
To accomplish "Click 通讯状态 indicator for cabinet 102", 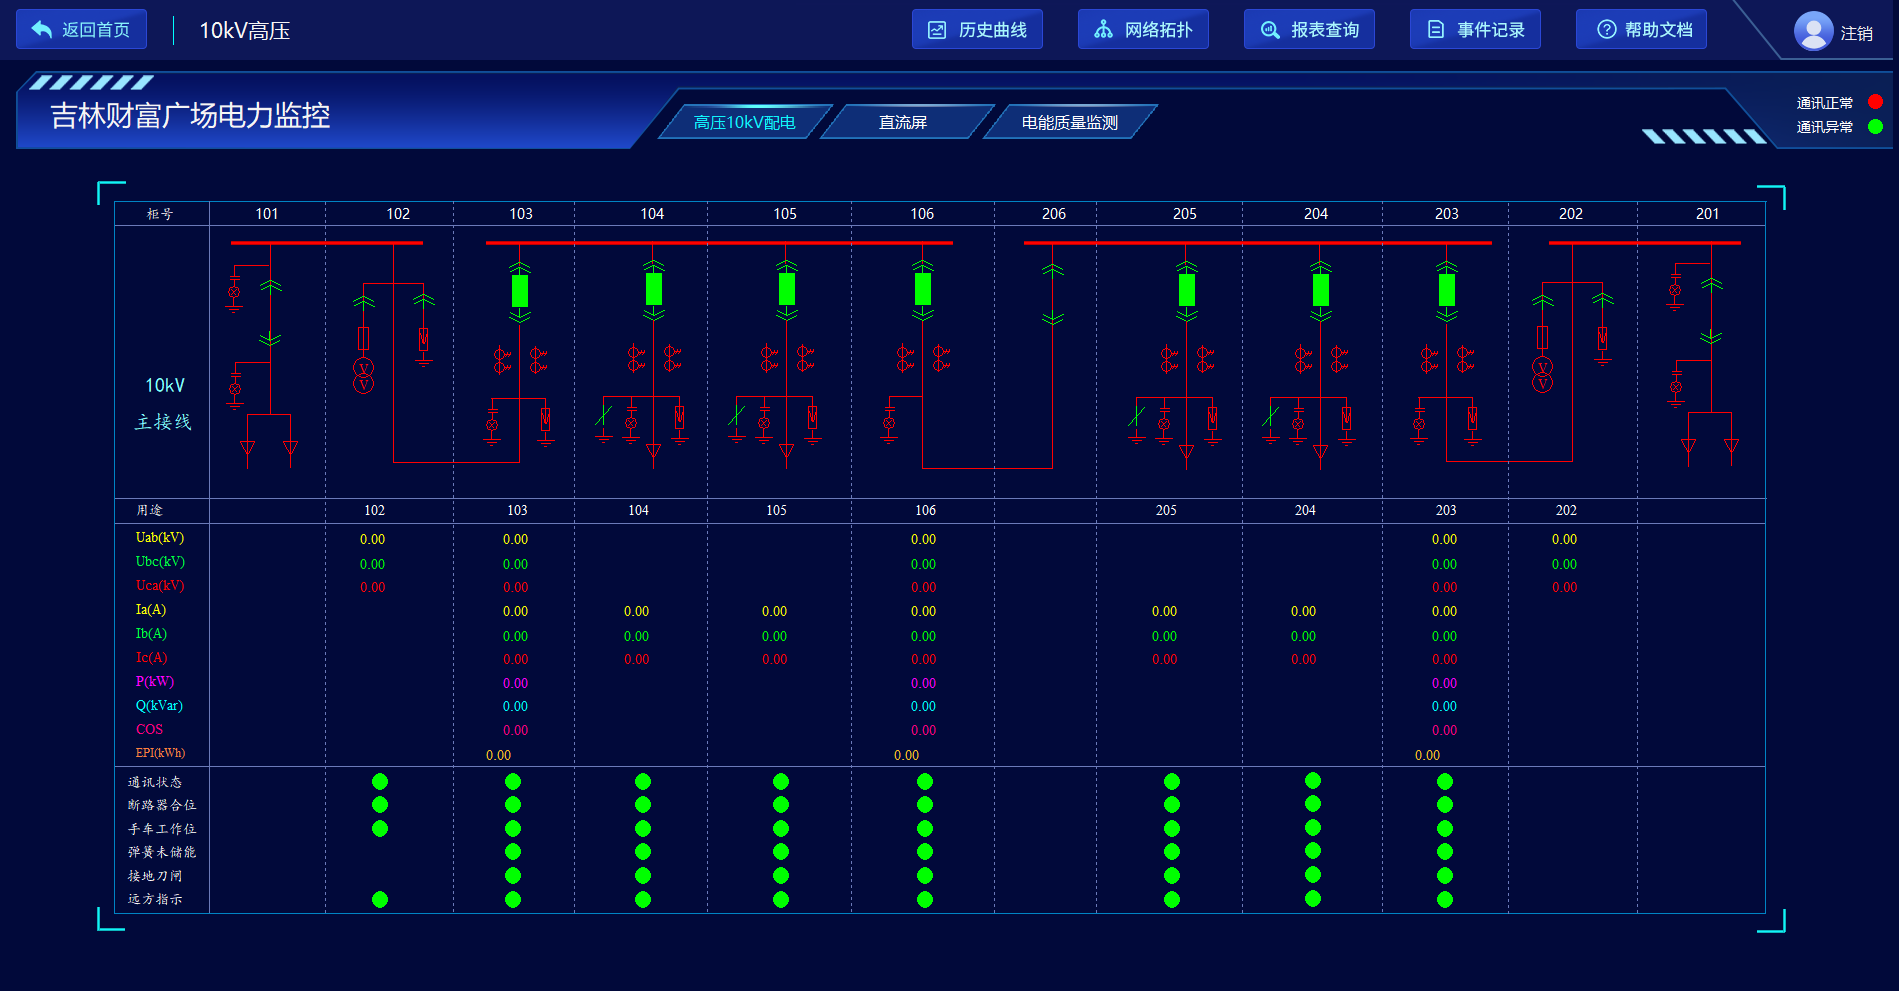I will coord(380,781).
